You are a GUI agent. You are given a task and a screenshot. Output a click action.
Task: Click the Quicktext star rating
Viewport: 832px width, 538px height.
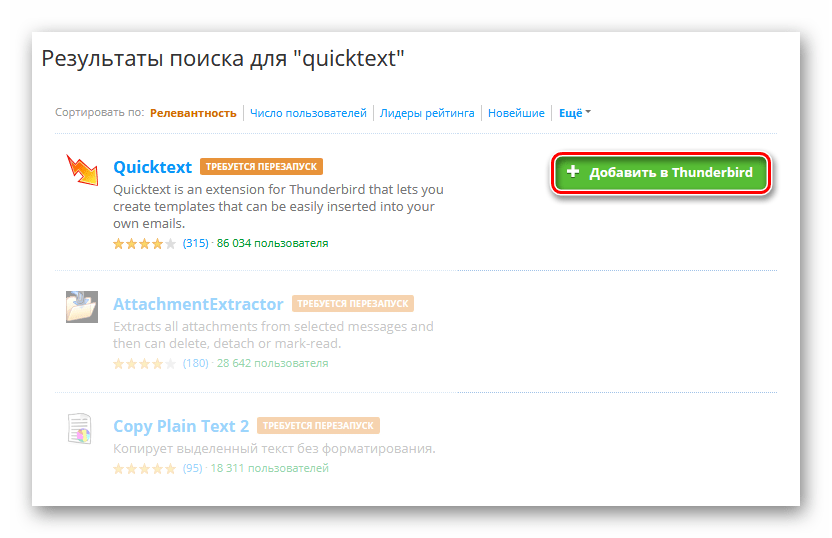point(145,243)
